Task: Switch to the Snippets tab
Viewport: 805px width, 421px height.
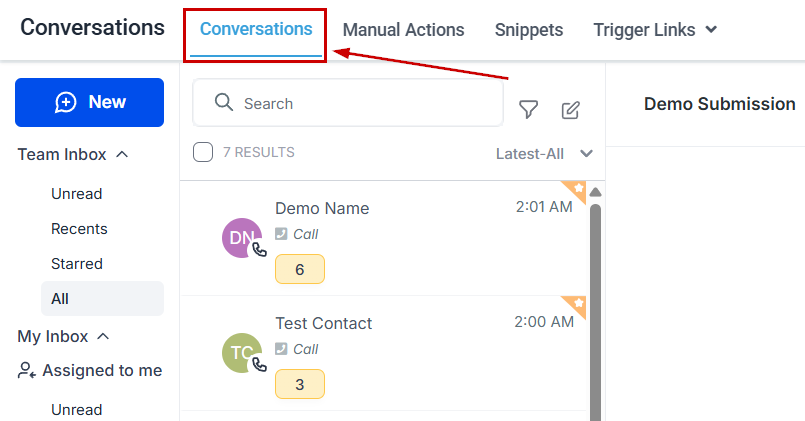Action: tap(529, 30)
